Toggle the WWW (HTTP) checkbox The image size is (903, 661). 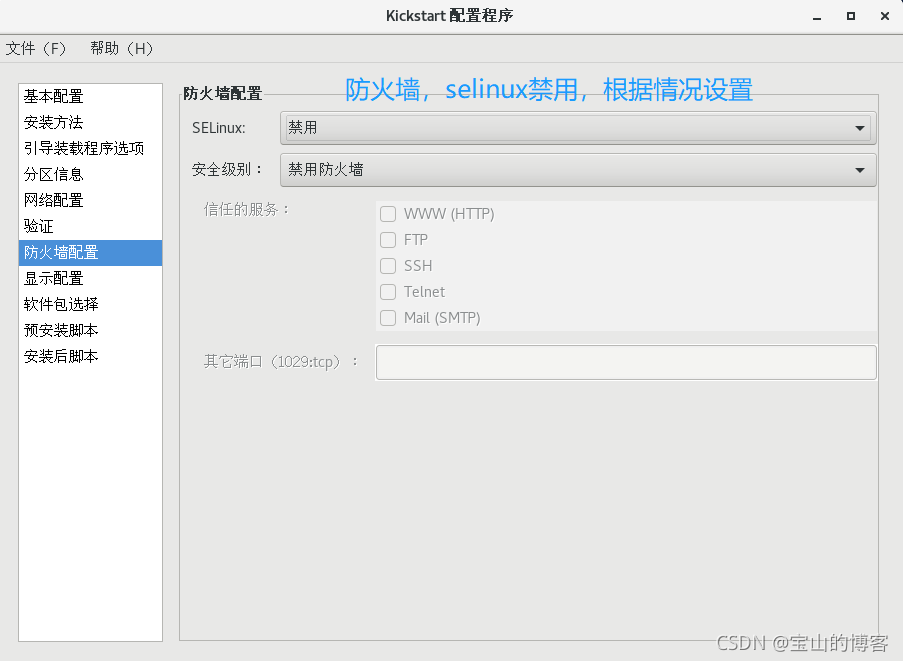(388, 214)
